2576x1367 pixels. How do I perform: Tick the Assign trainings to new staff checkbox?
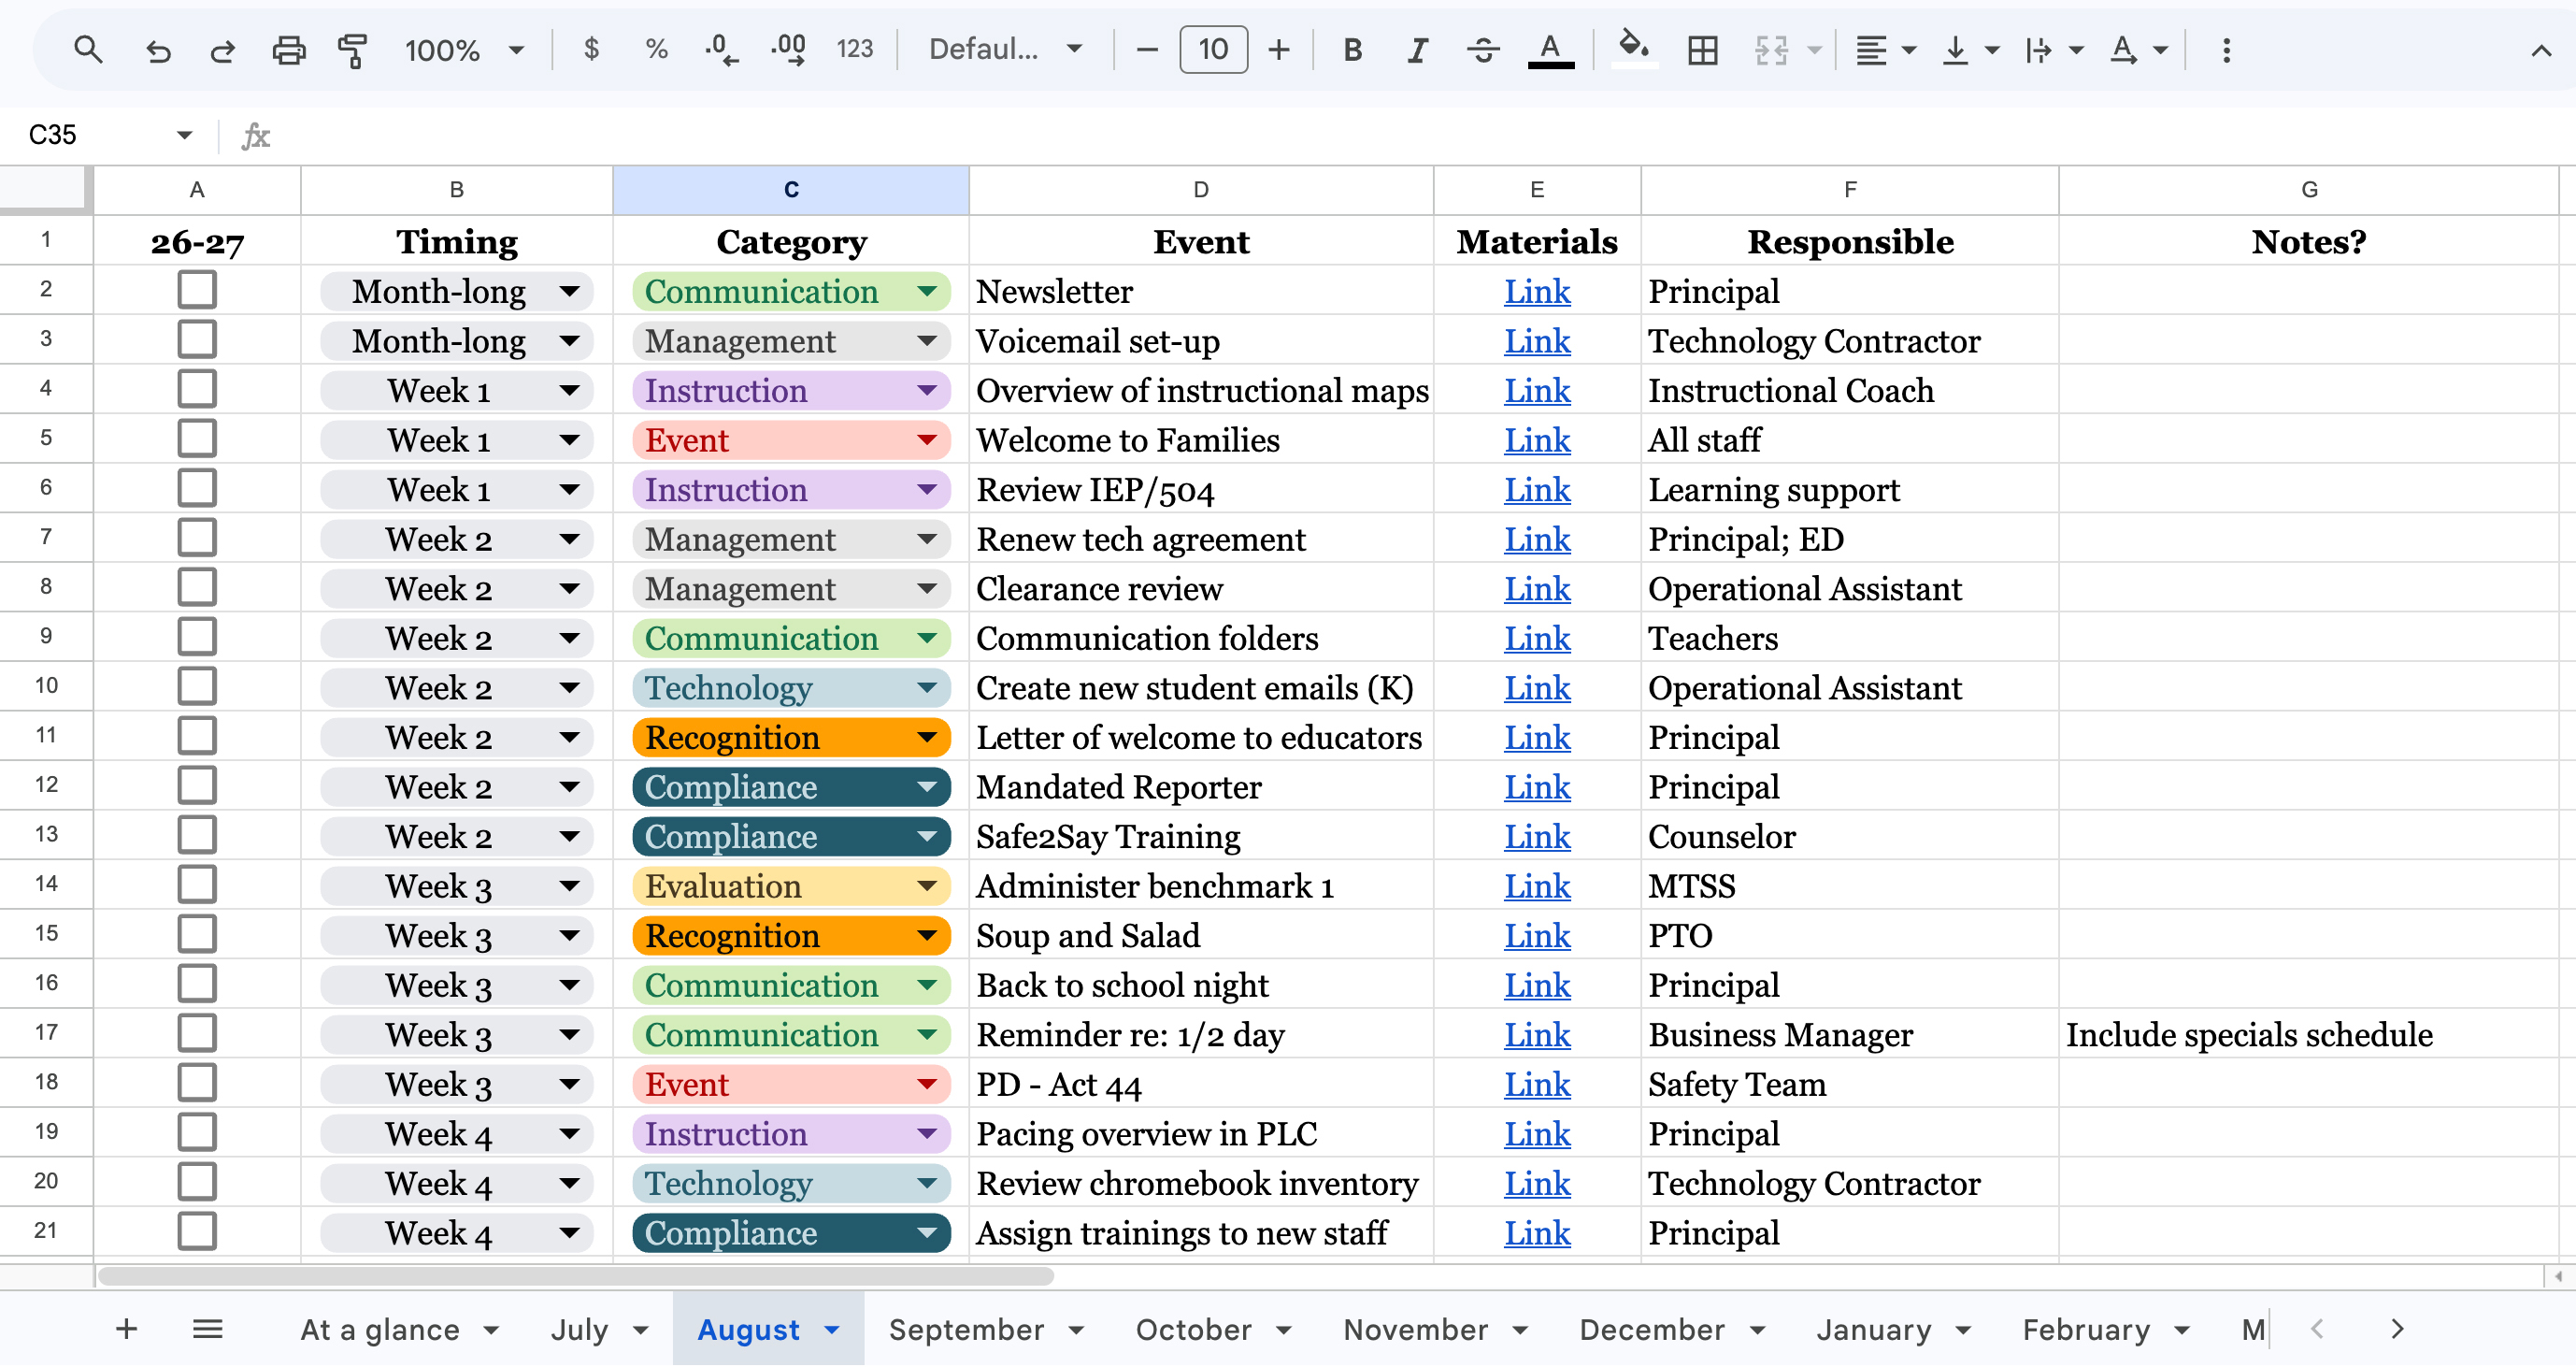click(197, 1233)
